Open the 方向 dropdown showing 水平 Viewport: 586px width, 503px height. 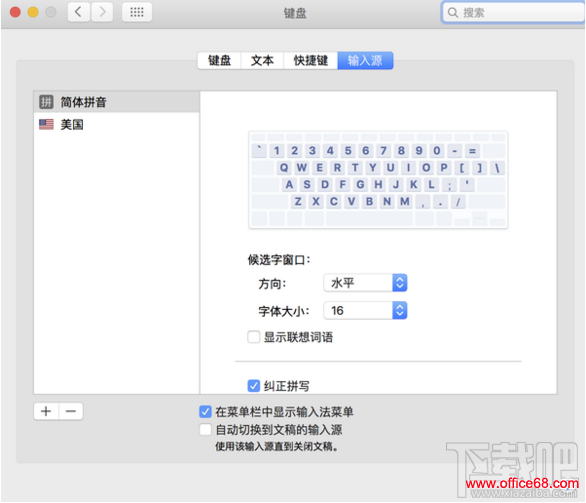[x=365, y=283]
